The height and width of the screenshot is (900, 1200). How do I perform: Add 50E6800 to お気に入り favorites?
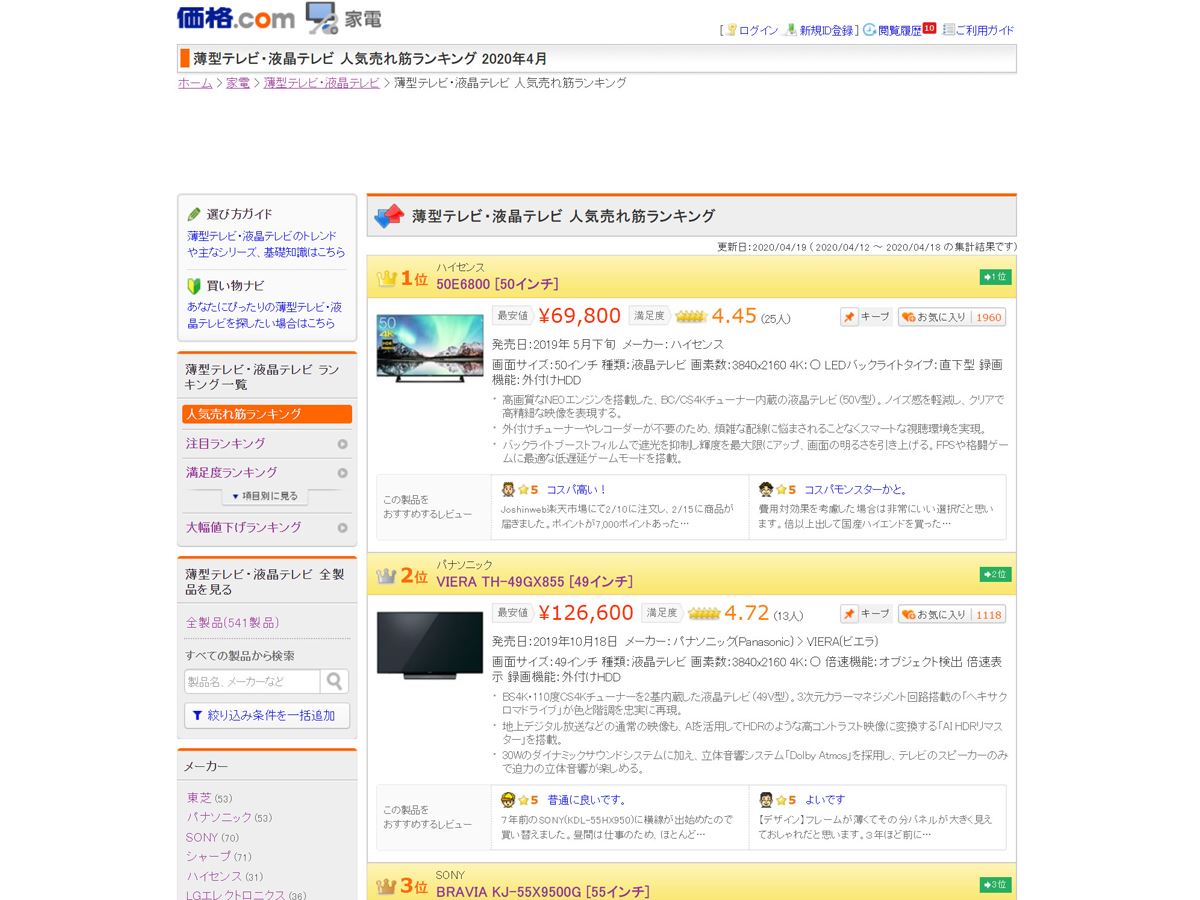[x=952, y=317]
